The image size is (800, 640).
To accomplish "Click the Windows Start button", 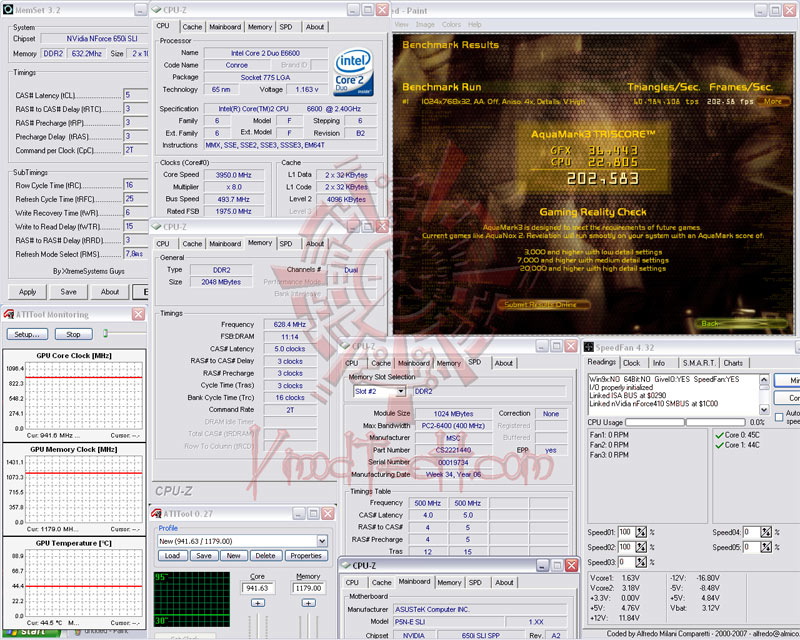I will coord(32,633).
